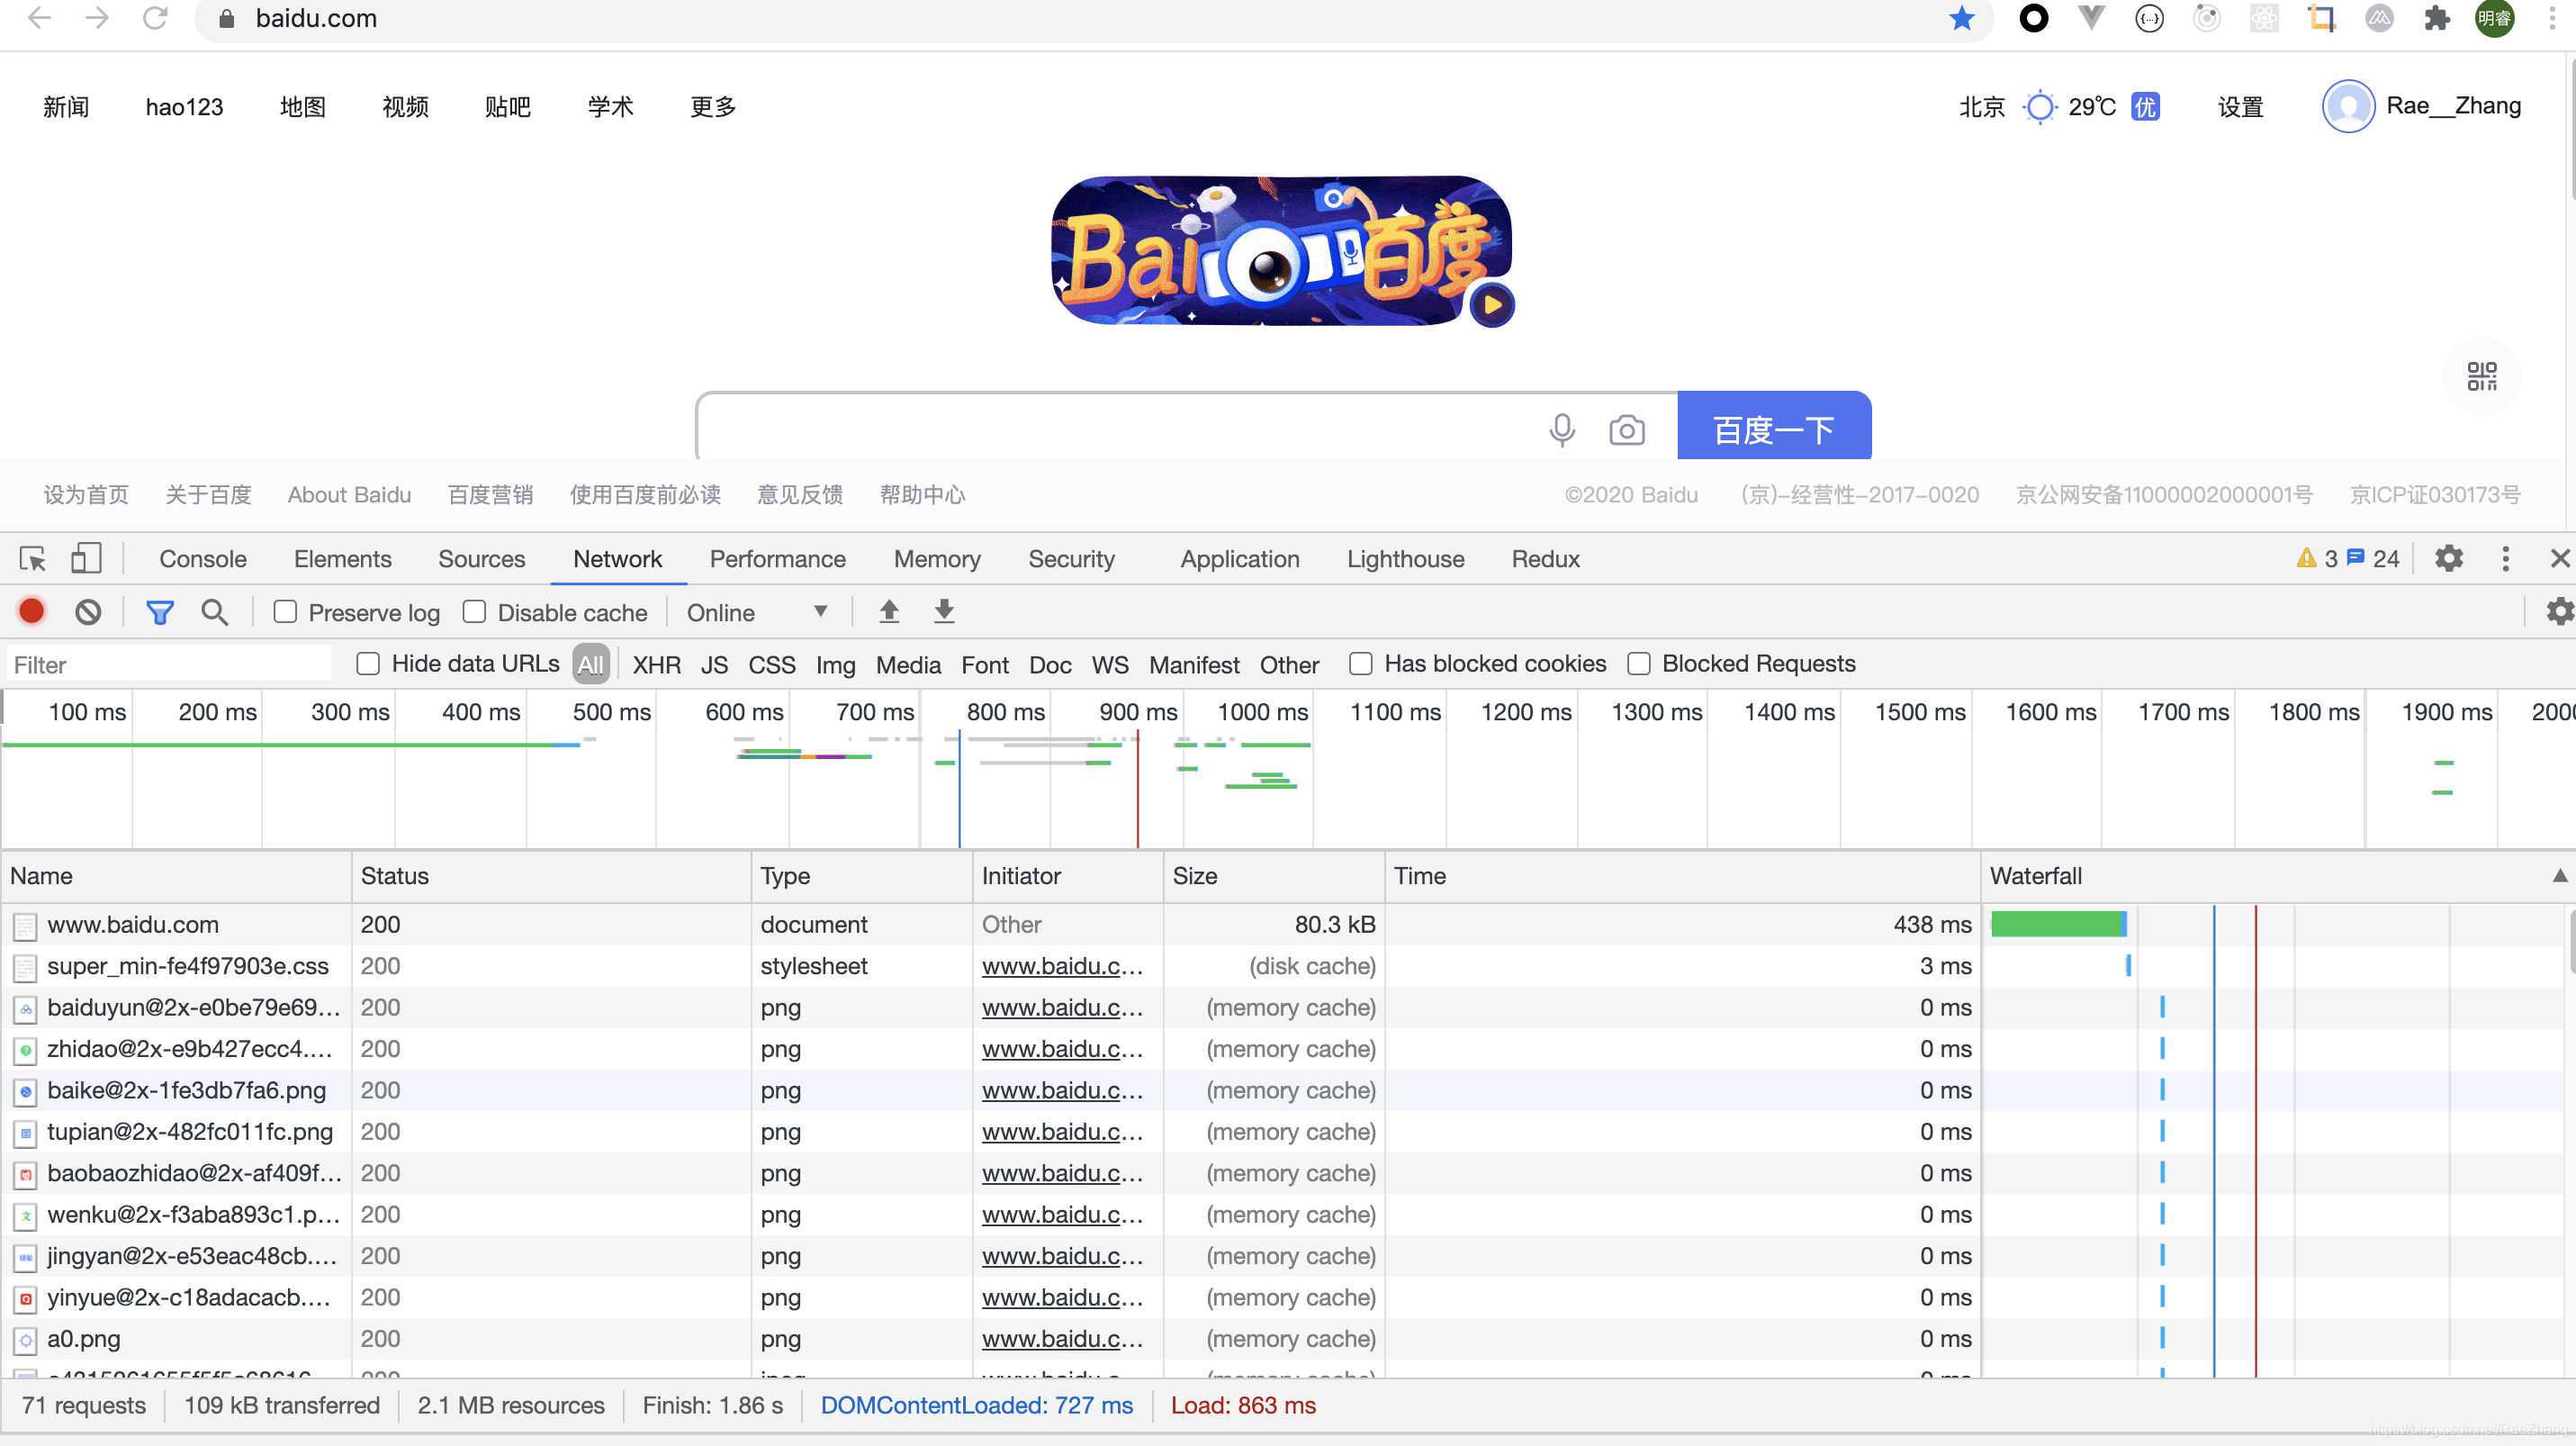Click the export HAR download icon
Viewport: 2576px width, 1446px height.
pyautogui.click(x=944, y=612)
